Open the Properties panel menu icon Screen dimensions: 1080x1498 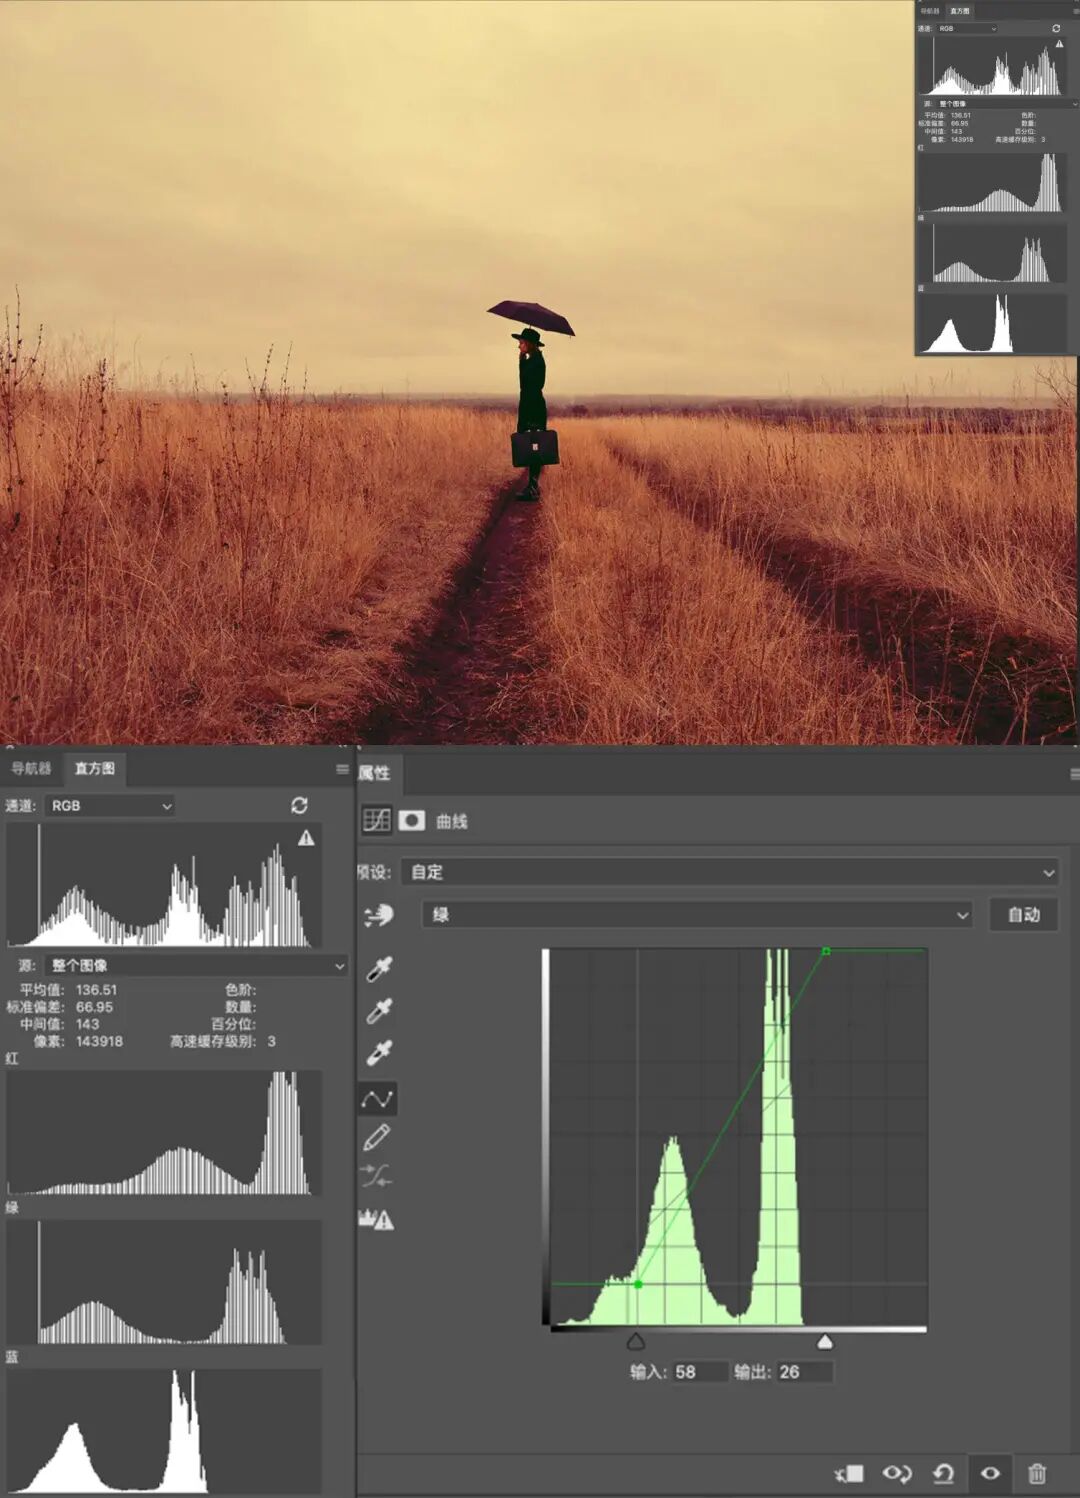pyautogui.click(x=1074, y=774)
